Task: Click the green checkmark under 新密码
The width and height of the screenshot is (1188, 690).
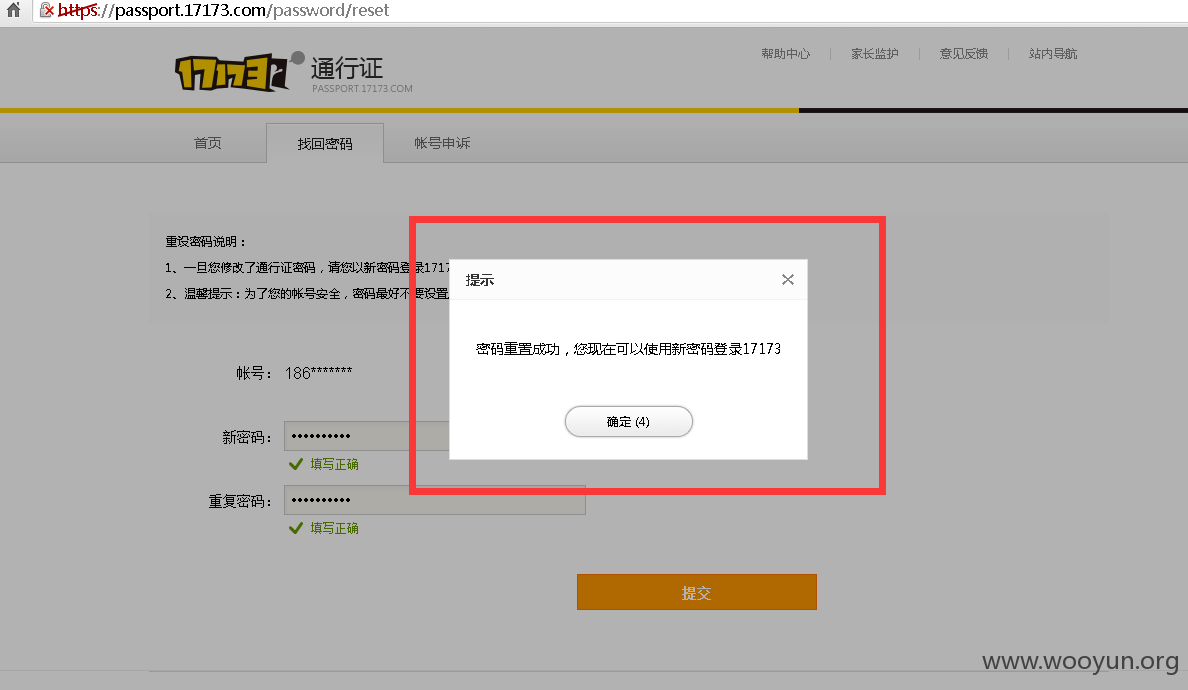Action: [x=295, y=464]
